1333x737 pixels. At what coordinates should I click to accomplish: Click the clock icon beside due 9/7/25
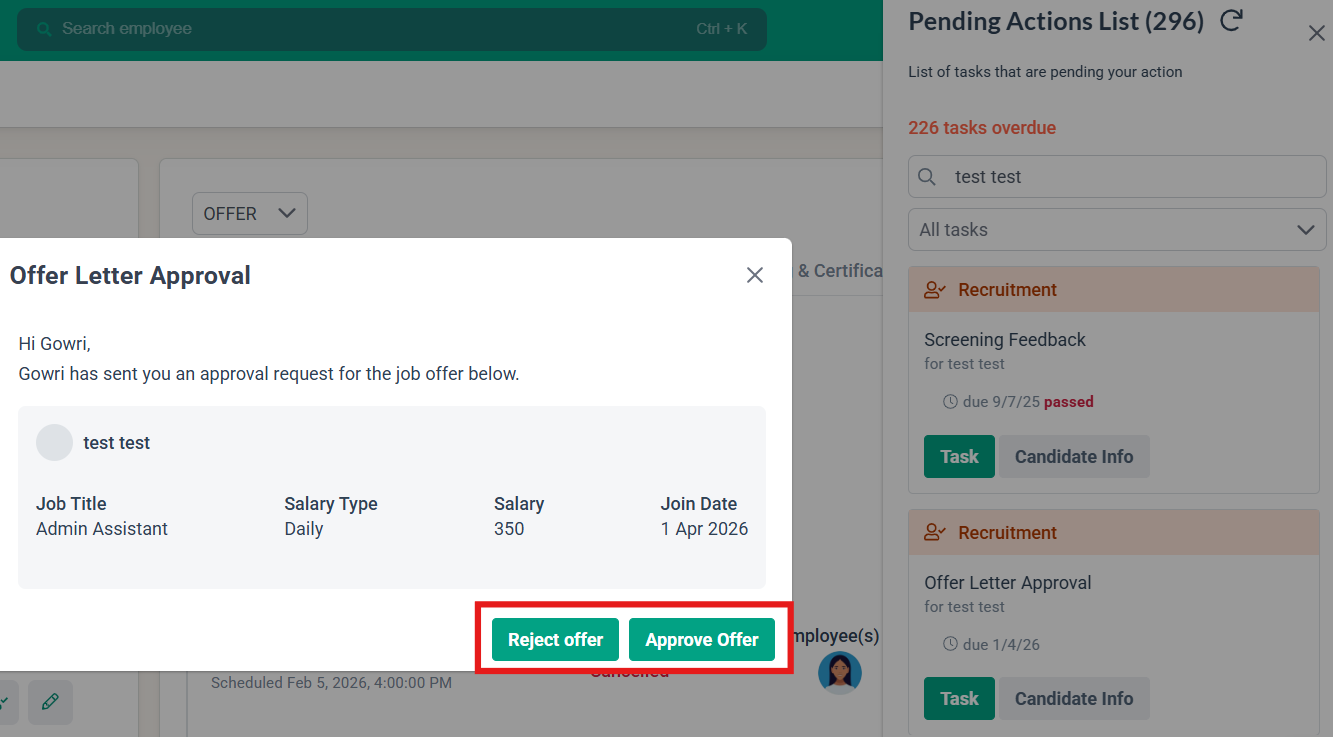(x=950, y=402)
